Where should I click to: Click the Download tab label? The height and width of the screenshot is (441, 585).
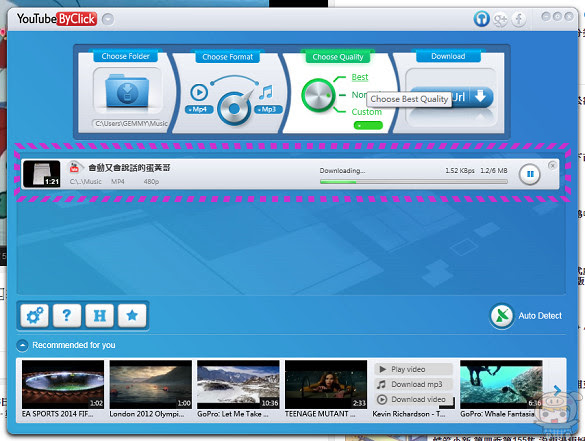pos(448,56)
